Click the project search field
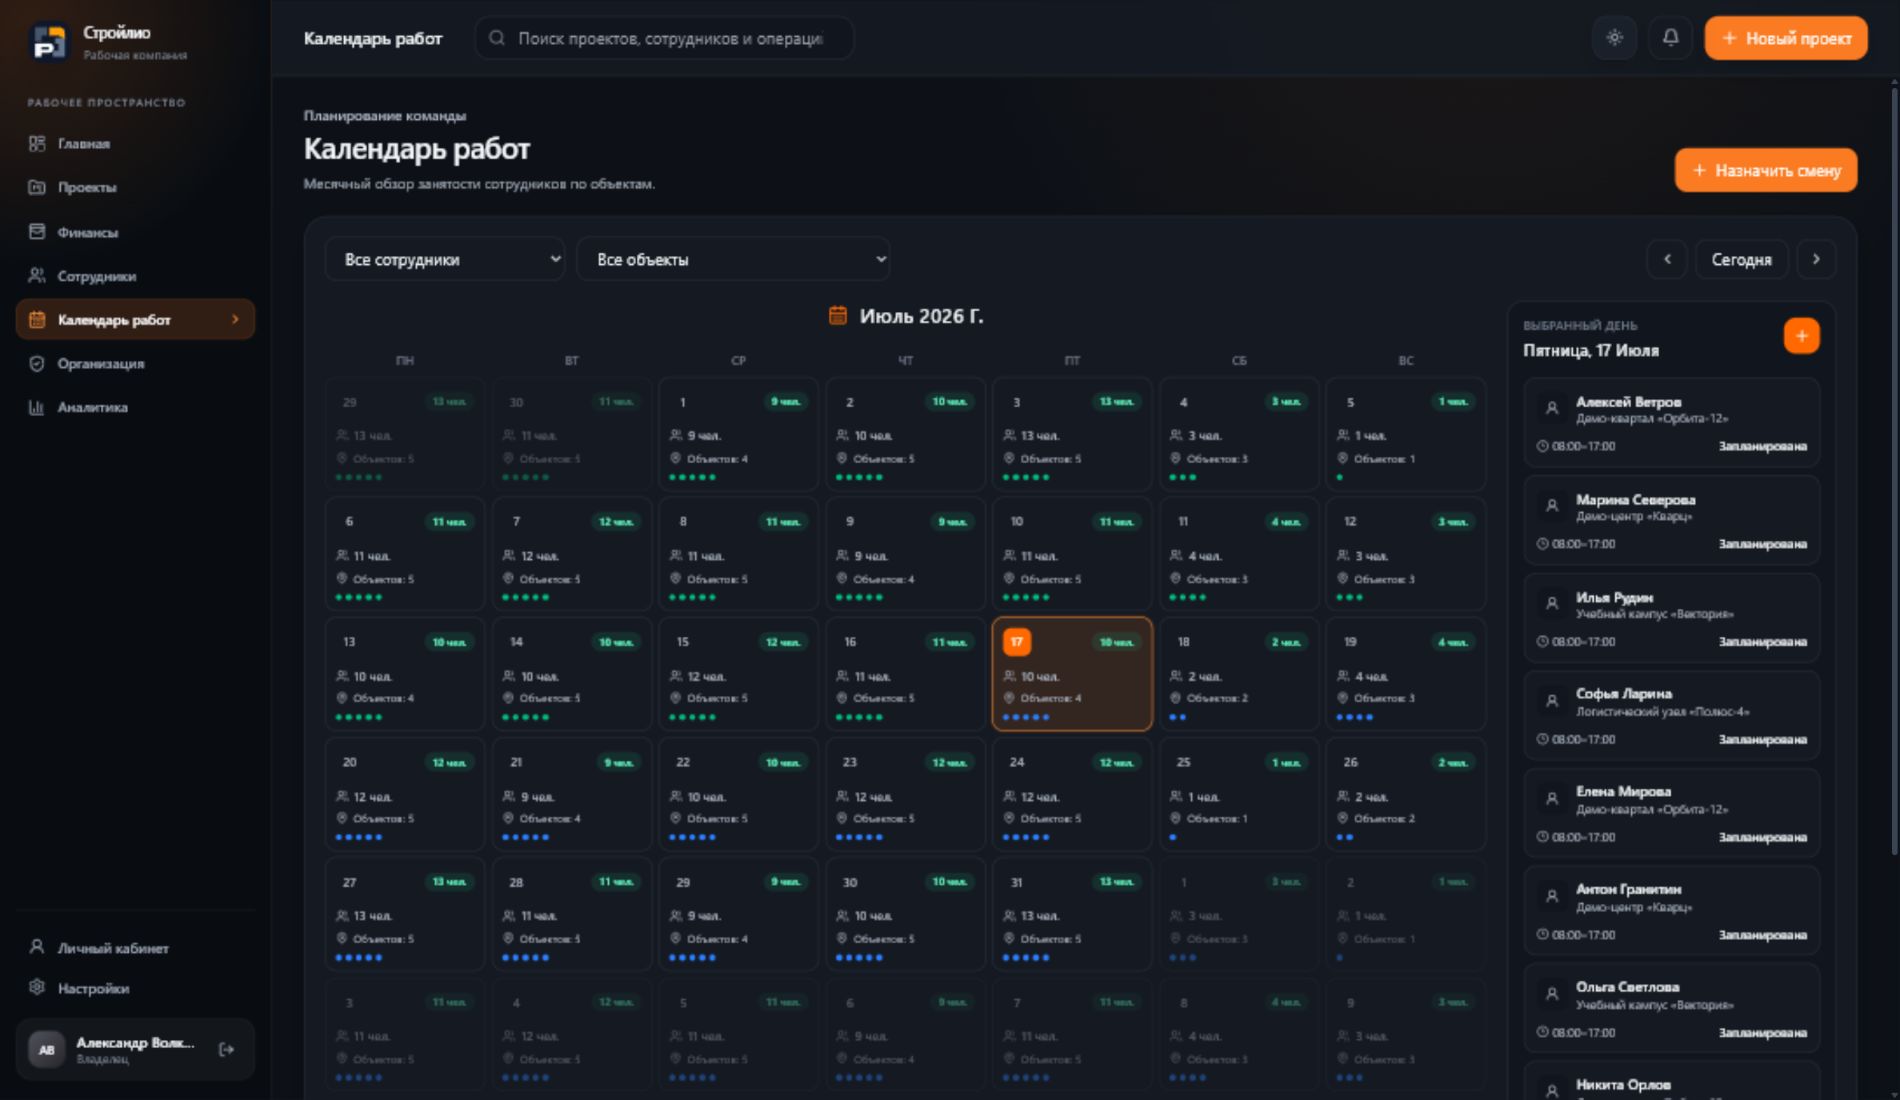The height and width of the screenshot is (1100, 1900). point(664,38)
